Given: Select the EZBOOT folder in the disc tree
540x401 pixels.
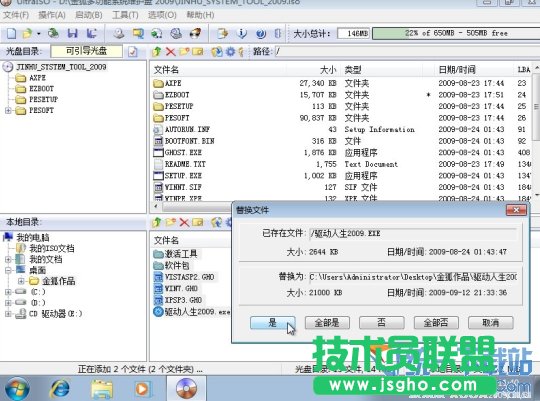Looking at the screenshot, I should [x=41, y=89].
